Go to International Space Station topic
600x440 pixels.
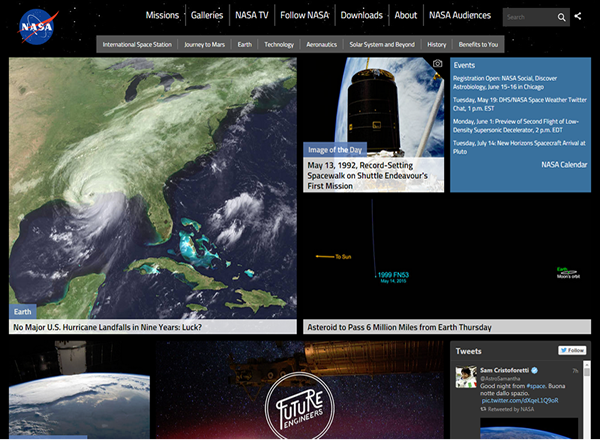click(137, 44)
